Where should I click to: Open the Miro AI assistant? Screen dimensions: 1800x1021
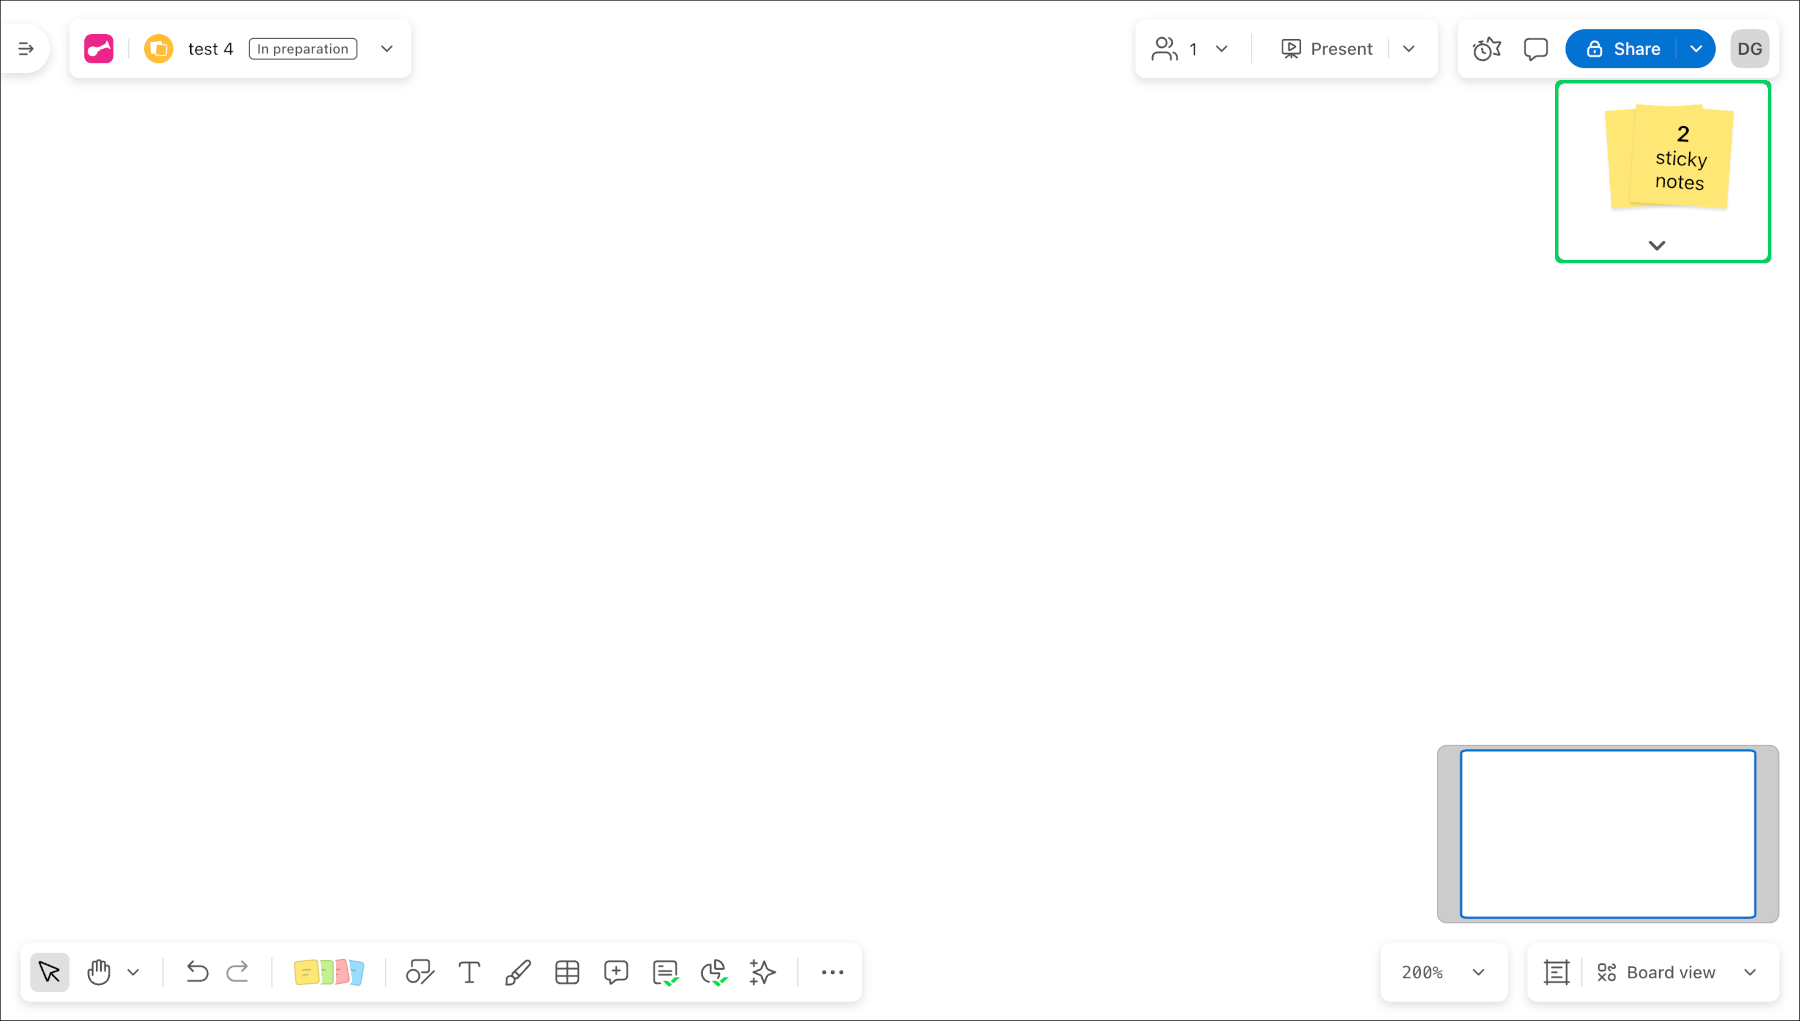tap(762, 971)
